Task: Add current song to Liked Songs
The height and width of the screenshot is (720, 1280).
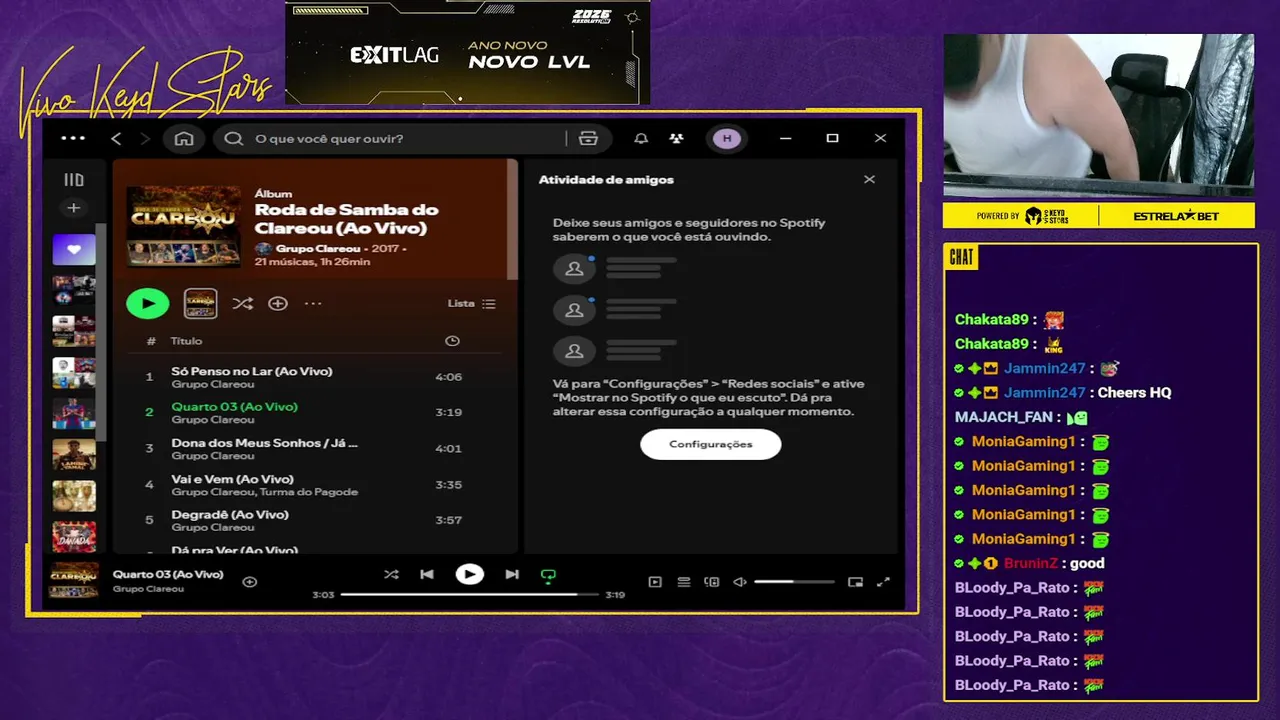Action: pos(250,581)
